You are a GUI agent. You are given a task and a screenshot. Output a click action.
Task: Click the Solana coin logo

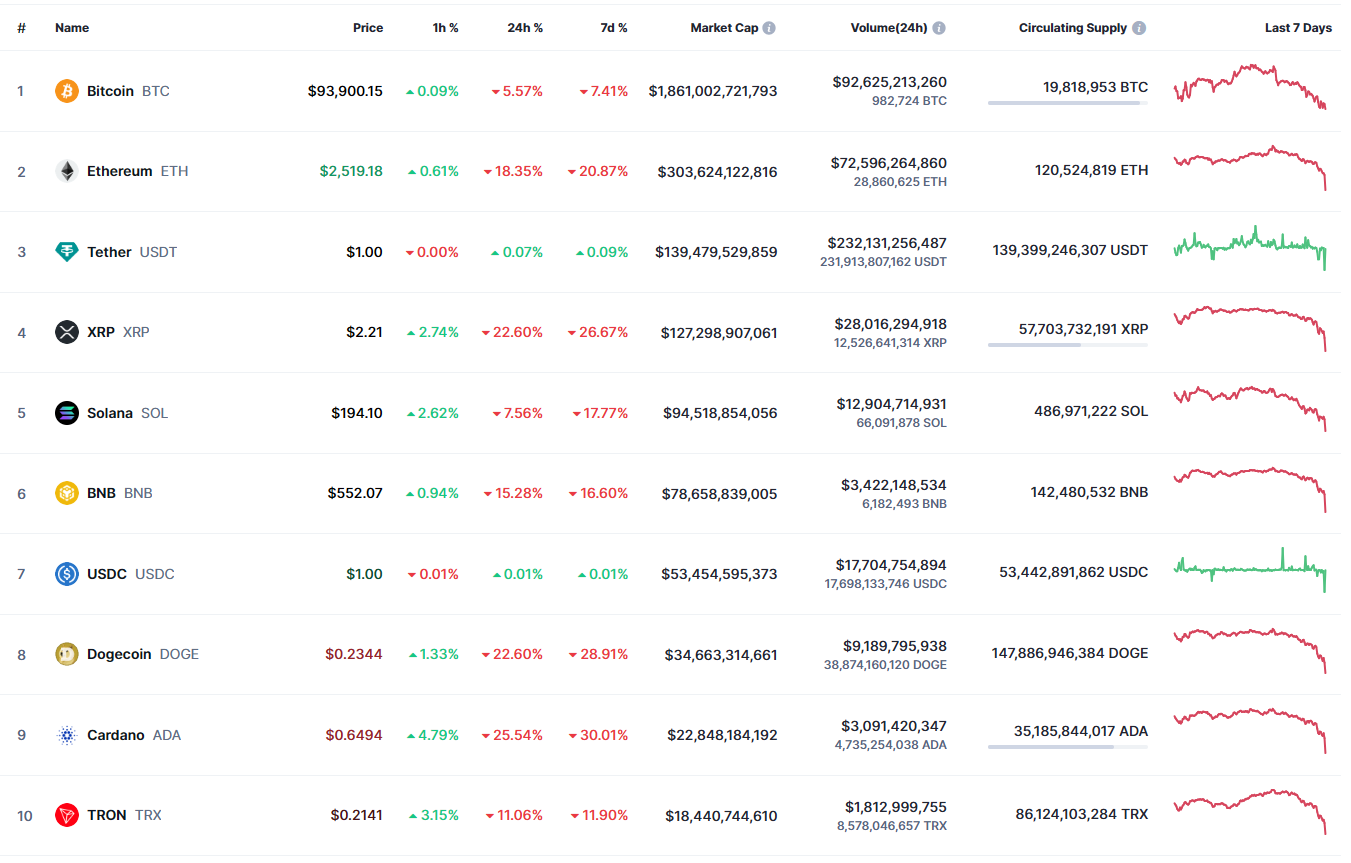(67, 413)
